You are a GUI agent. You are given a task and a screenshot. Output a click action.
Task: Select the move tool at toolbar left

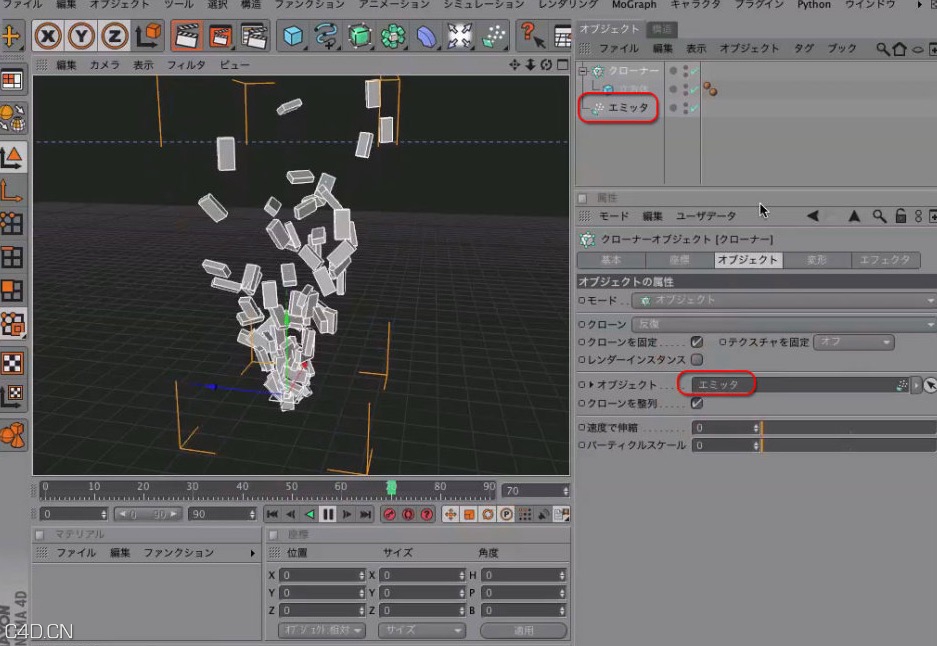[x=11, y=36]
